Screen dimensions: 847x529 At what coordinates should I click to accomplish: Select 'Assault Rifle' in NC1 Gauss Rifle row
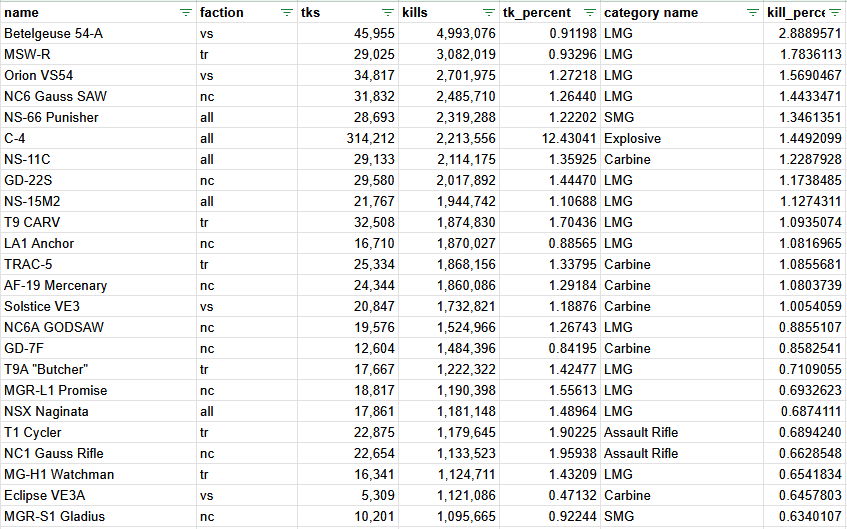point(682,454)
